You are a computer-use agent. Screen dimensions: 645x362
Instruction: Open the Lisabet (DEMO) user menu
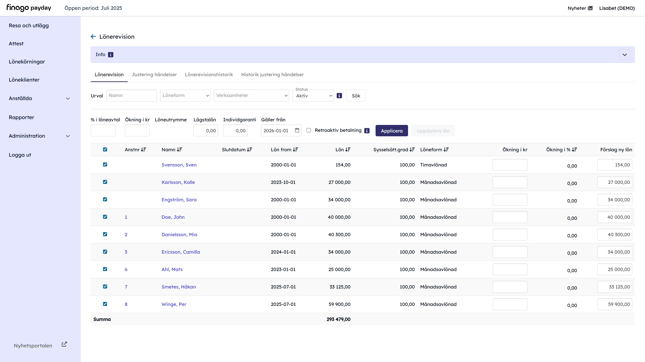tap(617, 8)
